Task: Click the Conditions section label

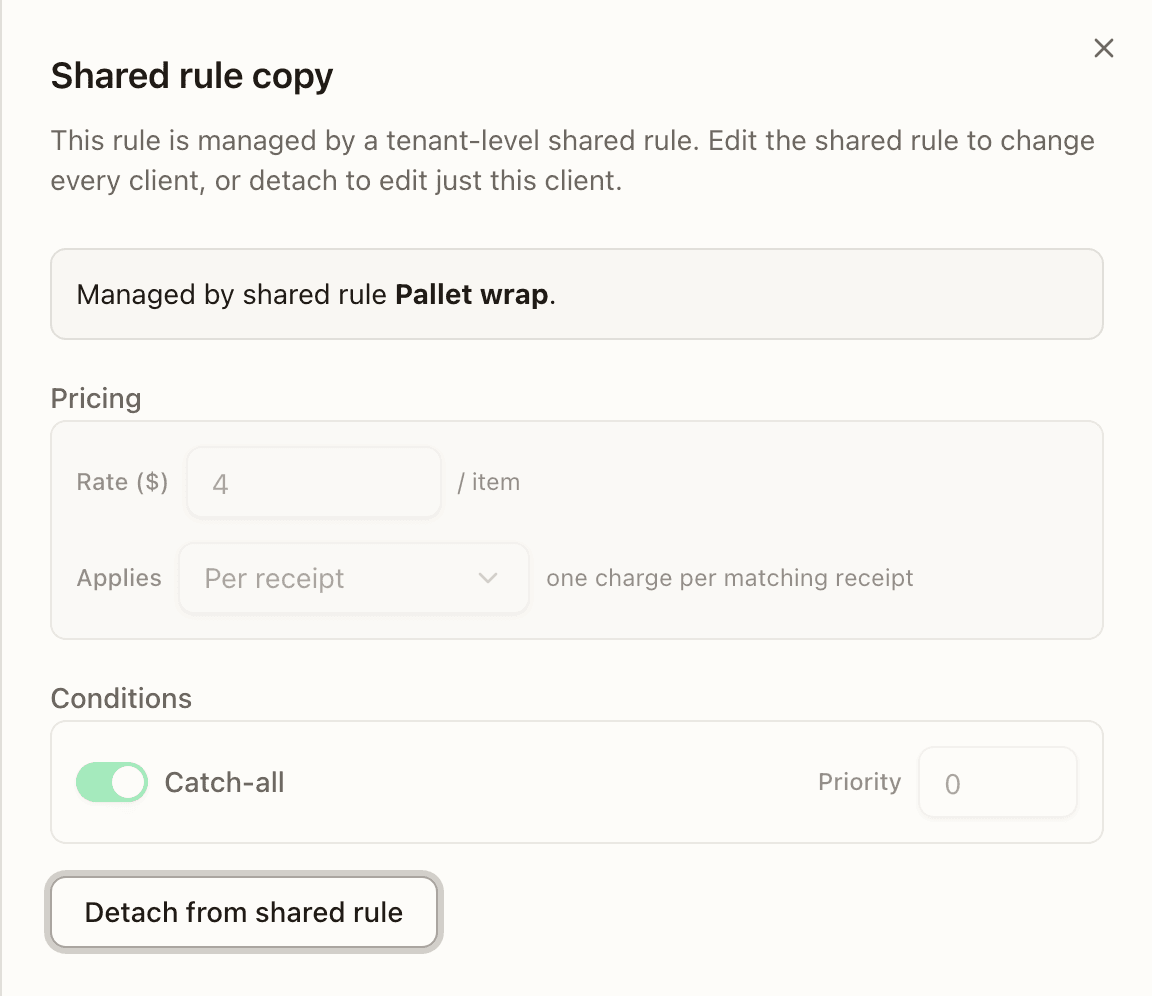Action: [121, 699]
